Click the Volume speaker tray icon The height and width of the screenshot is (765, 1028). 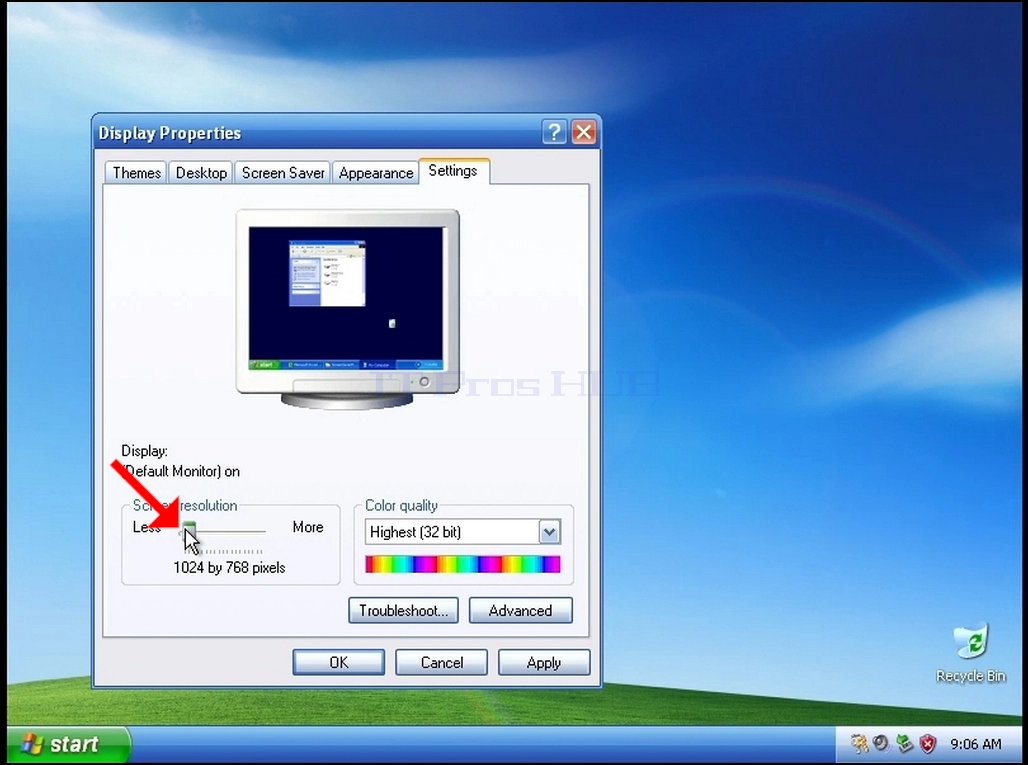pyautogui.click(x=880, y=743)
